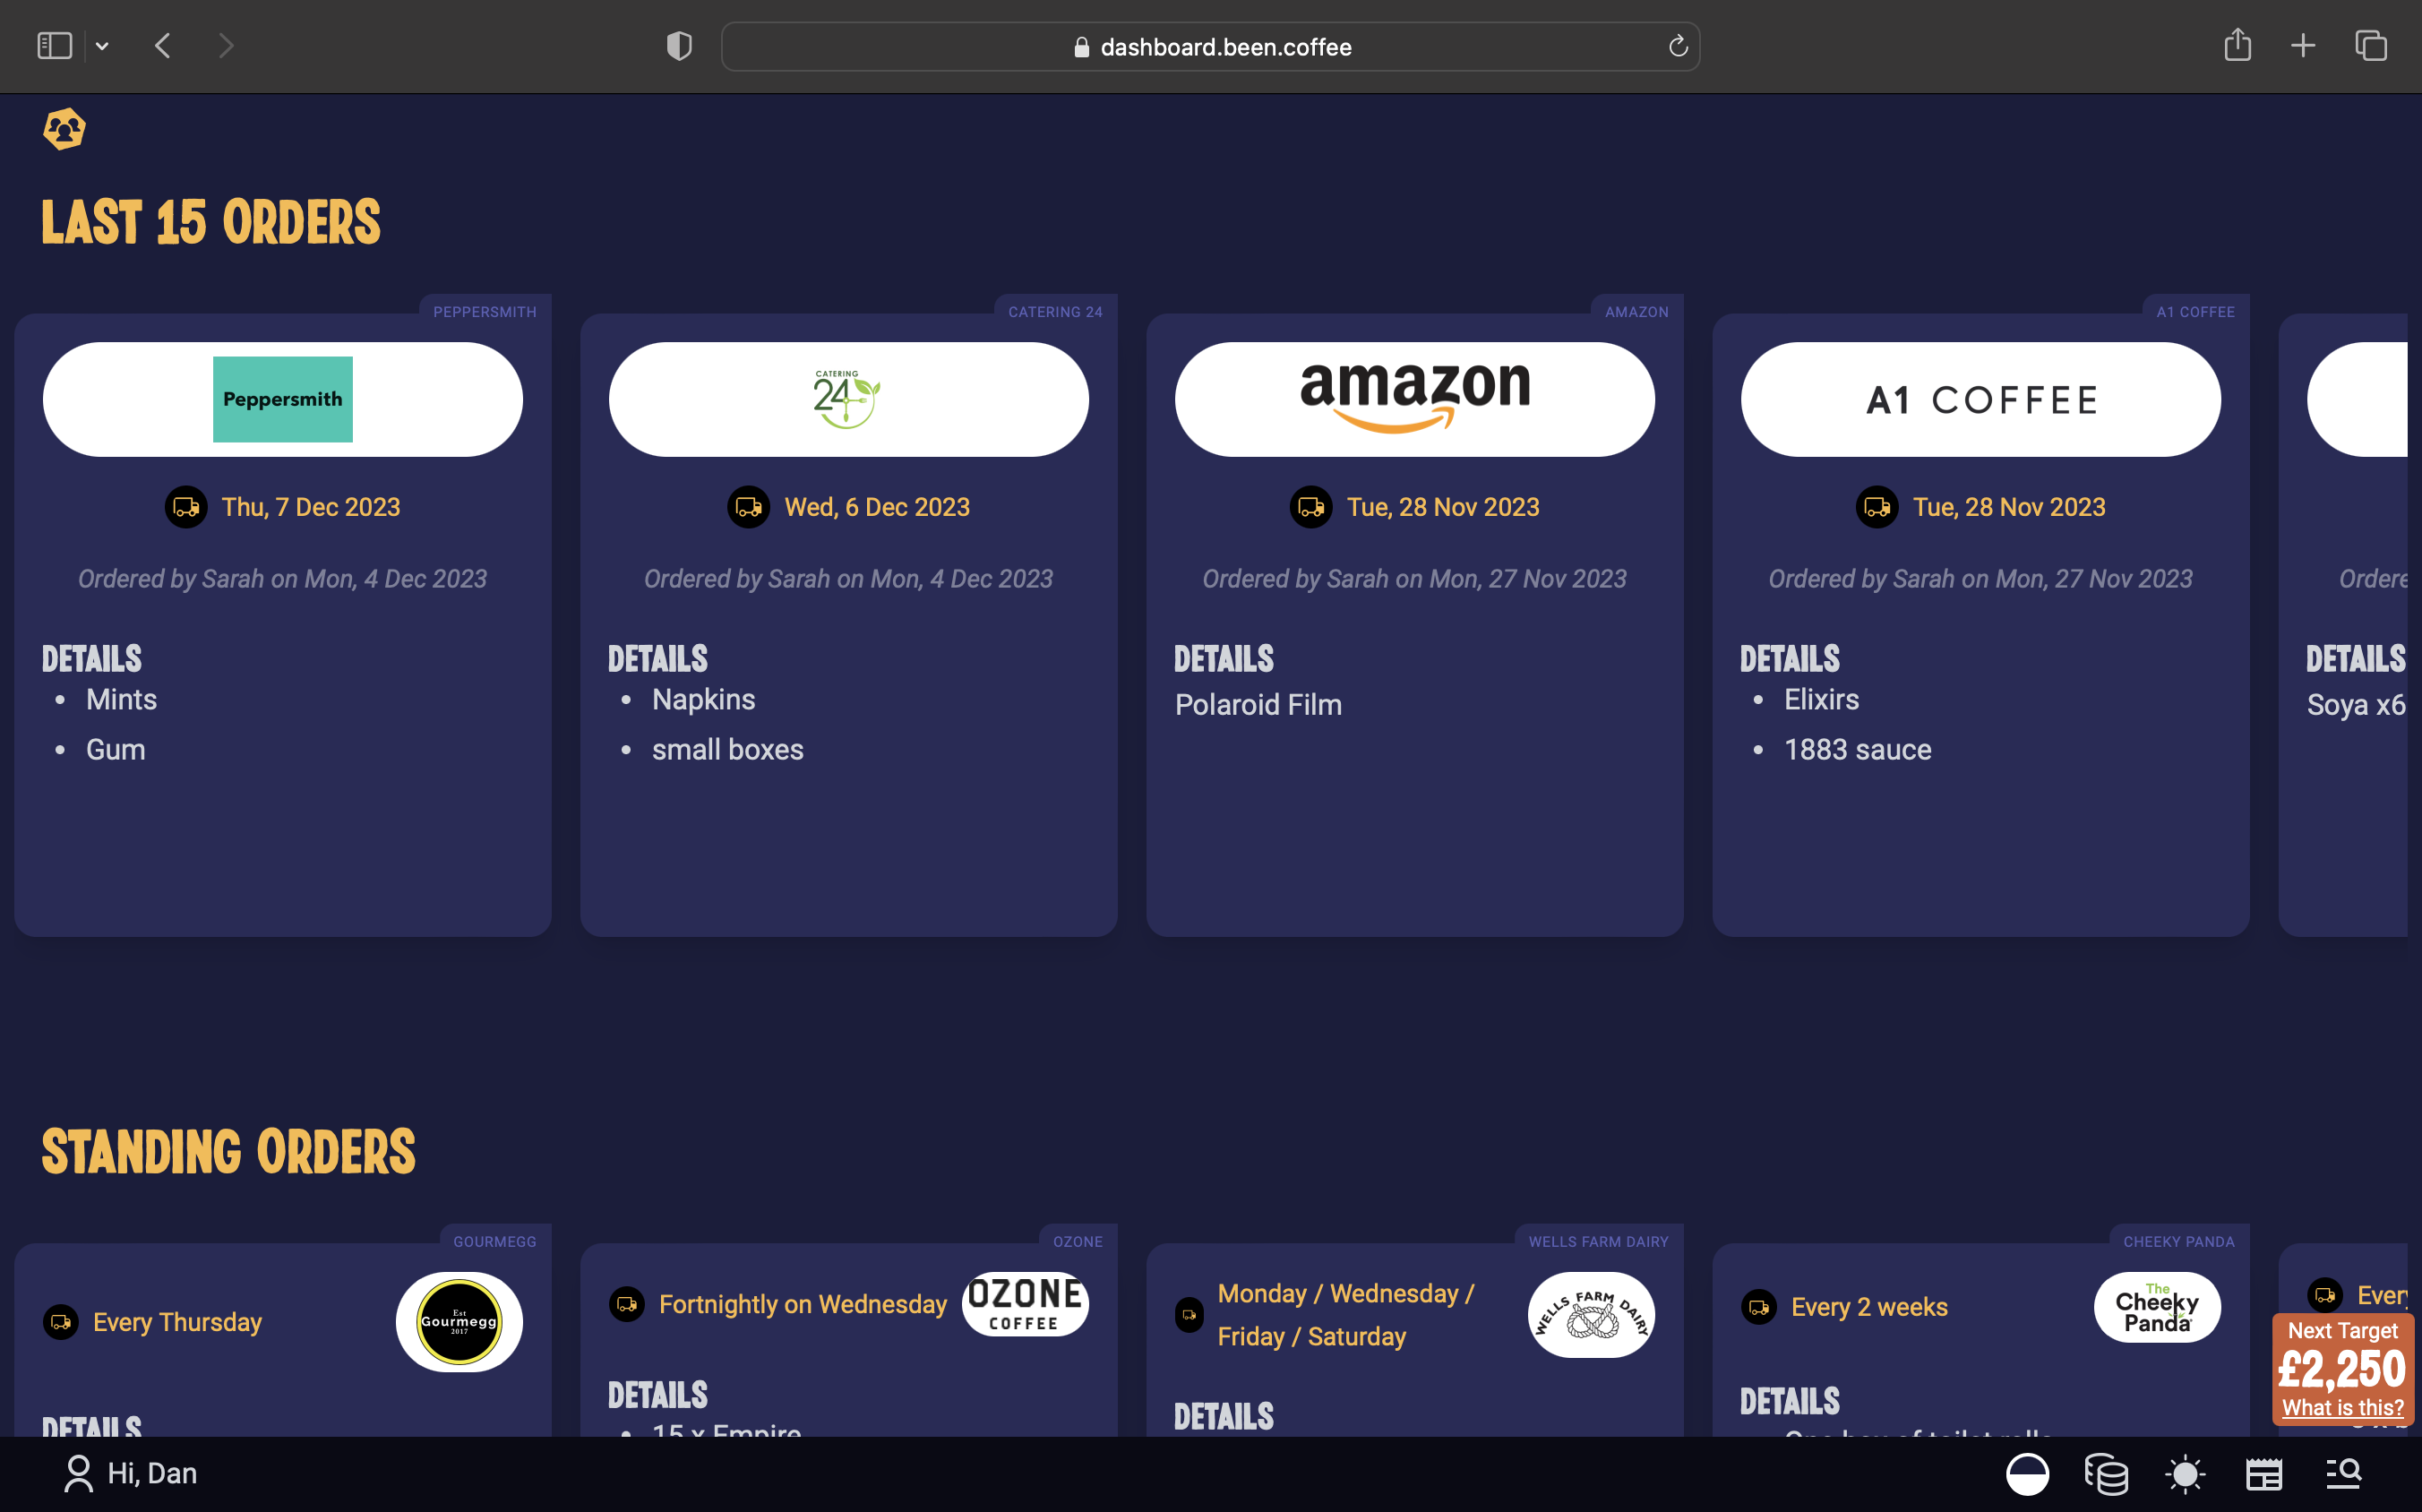Image resolution: width=2422 pixels, height=1512 pixels.
Task: Open the sidebar tab group dropdown arrow
Action: tap(102, 46)
